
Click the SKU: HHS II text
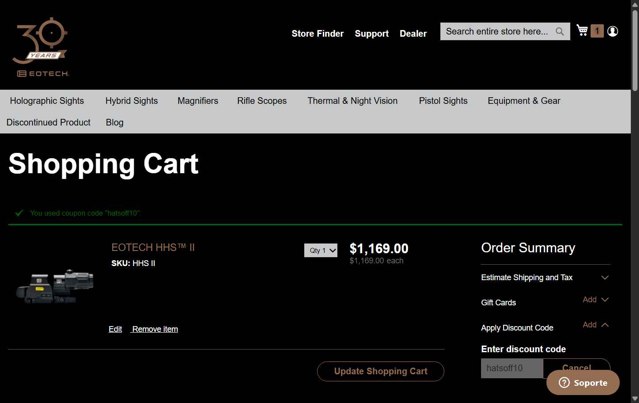click(x=133, y=263)
